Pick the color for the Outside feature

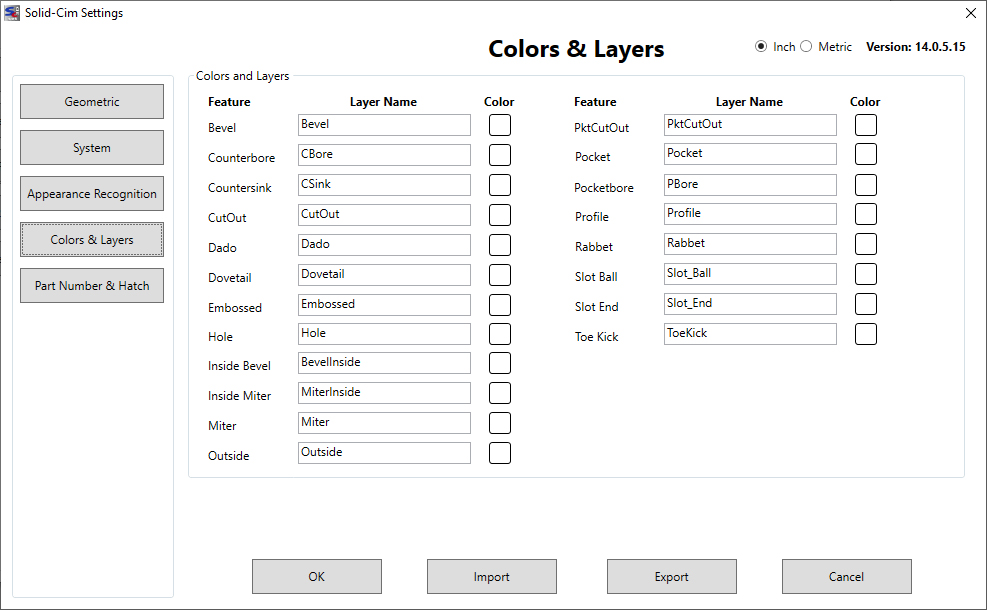coord(500,453)
